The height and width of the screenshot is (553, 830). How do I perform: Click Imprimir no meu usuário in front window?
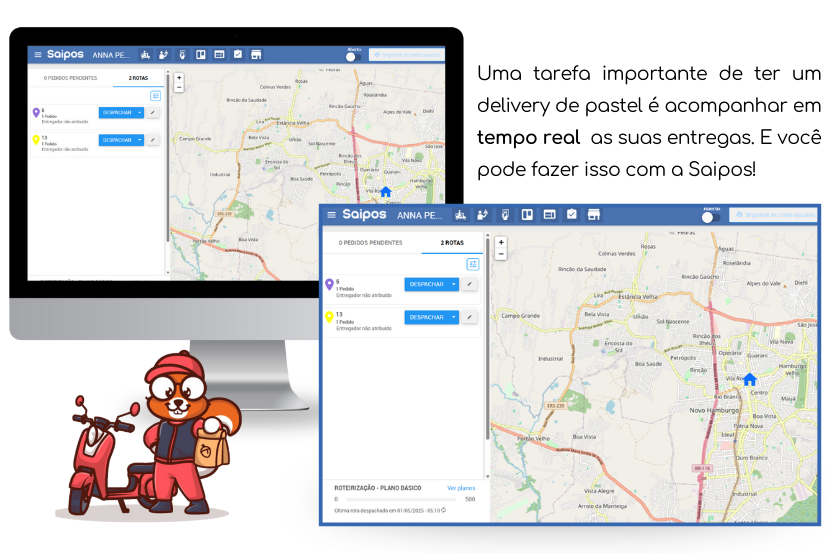coord(774,215)
